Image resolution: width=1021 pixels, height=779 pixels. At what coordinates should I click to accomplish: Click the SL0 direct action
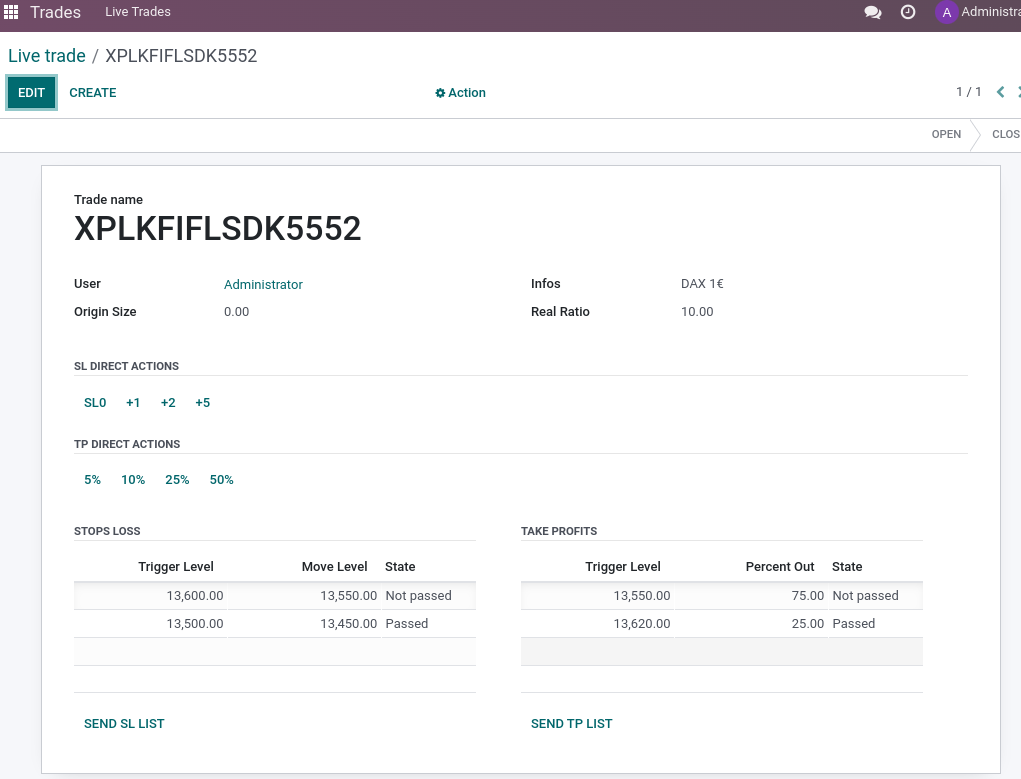[95, 403]
